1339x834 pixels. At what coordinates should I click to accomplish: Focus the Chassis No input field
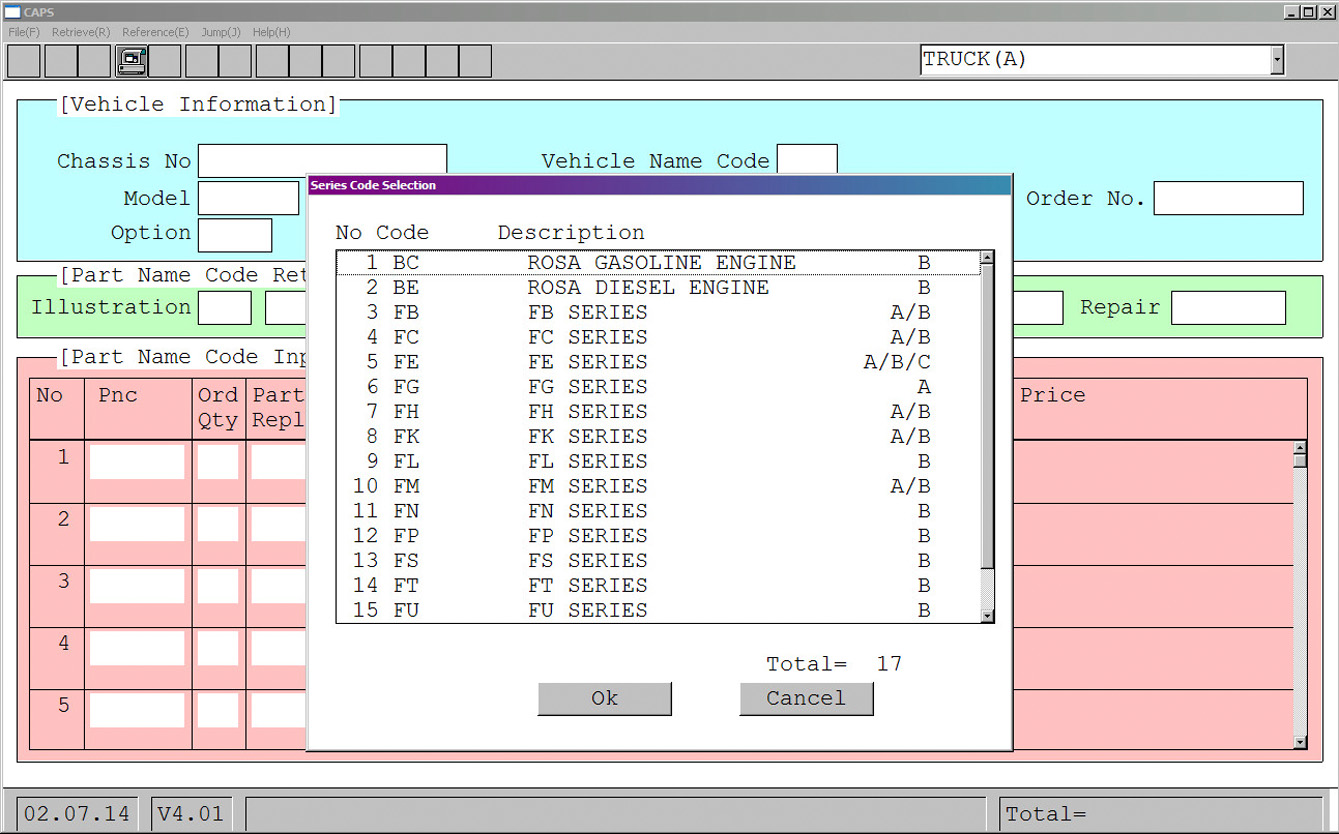(x=322, y=161)
